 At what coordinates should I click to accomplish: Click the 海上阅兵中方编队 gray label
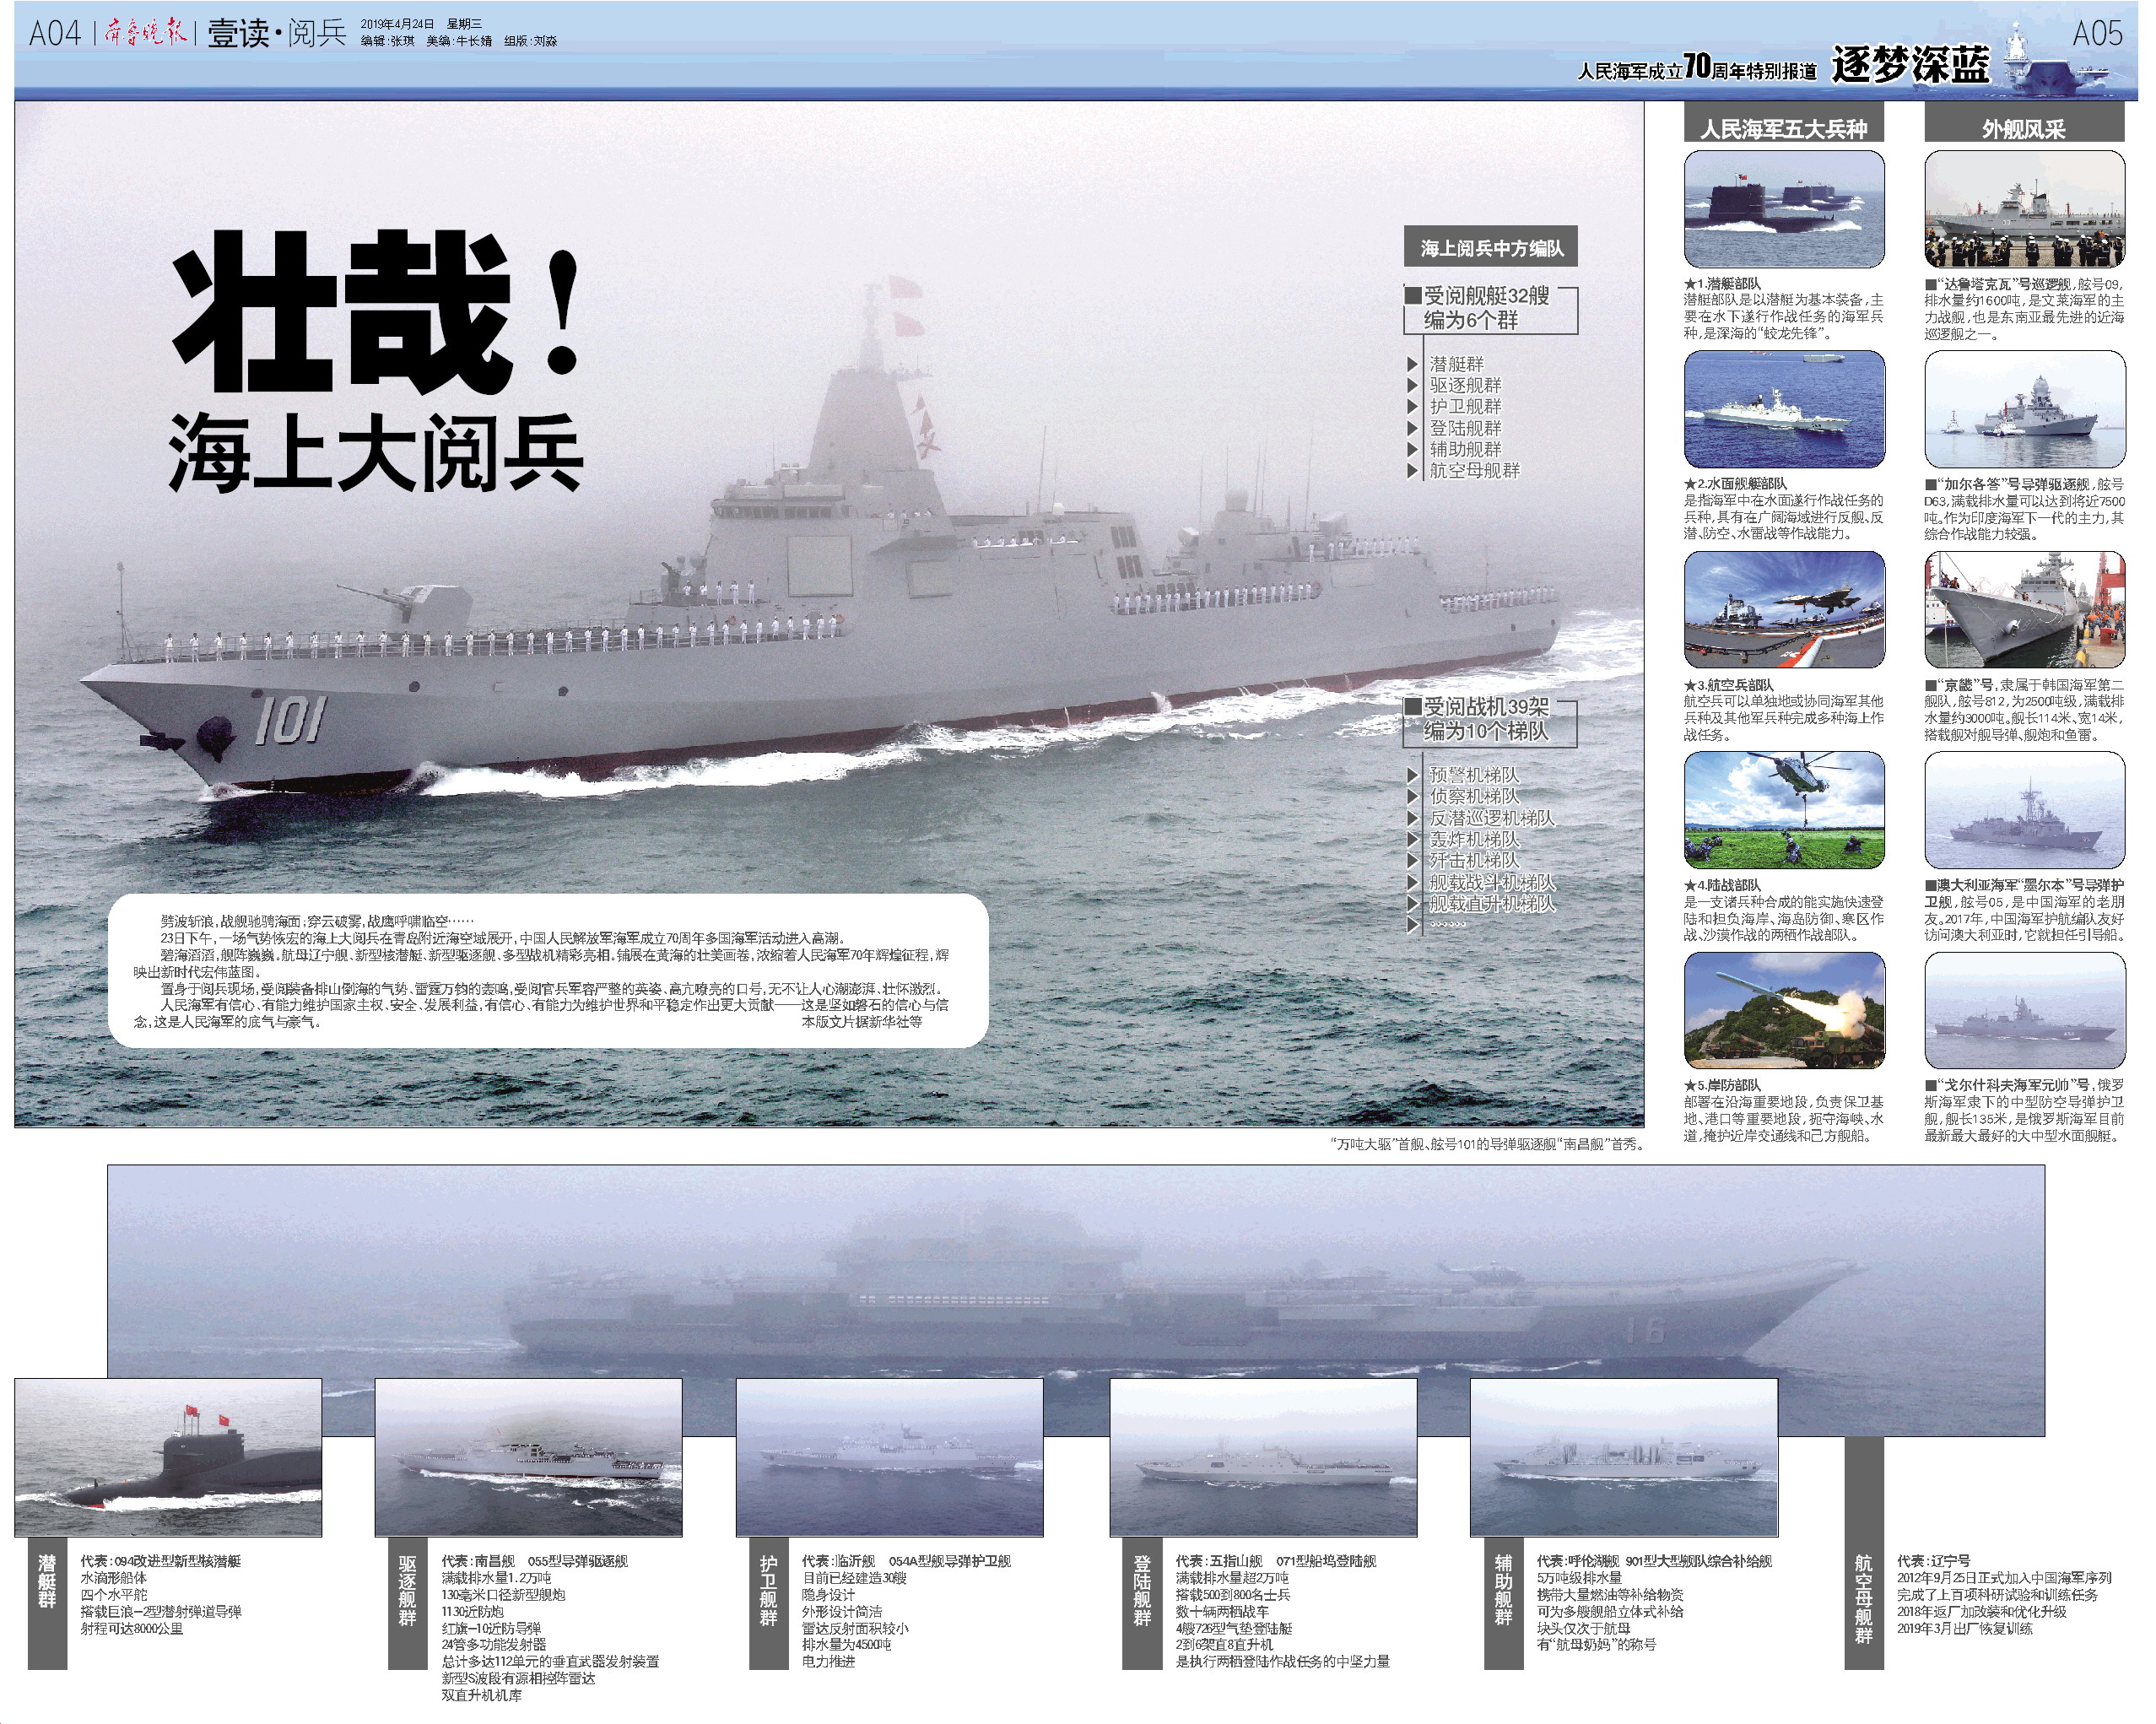pos(1491,247)
